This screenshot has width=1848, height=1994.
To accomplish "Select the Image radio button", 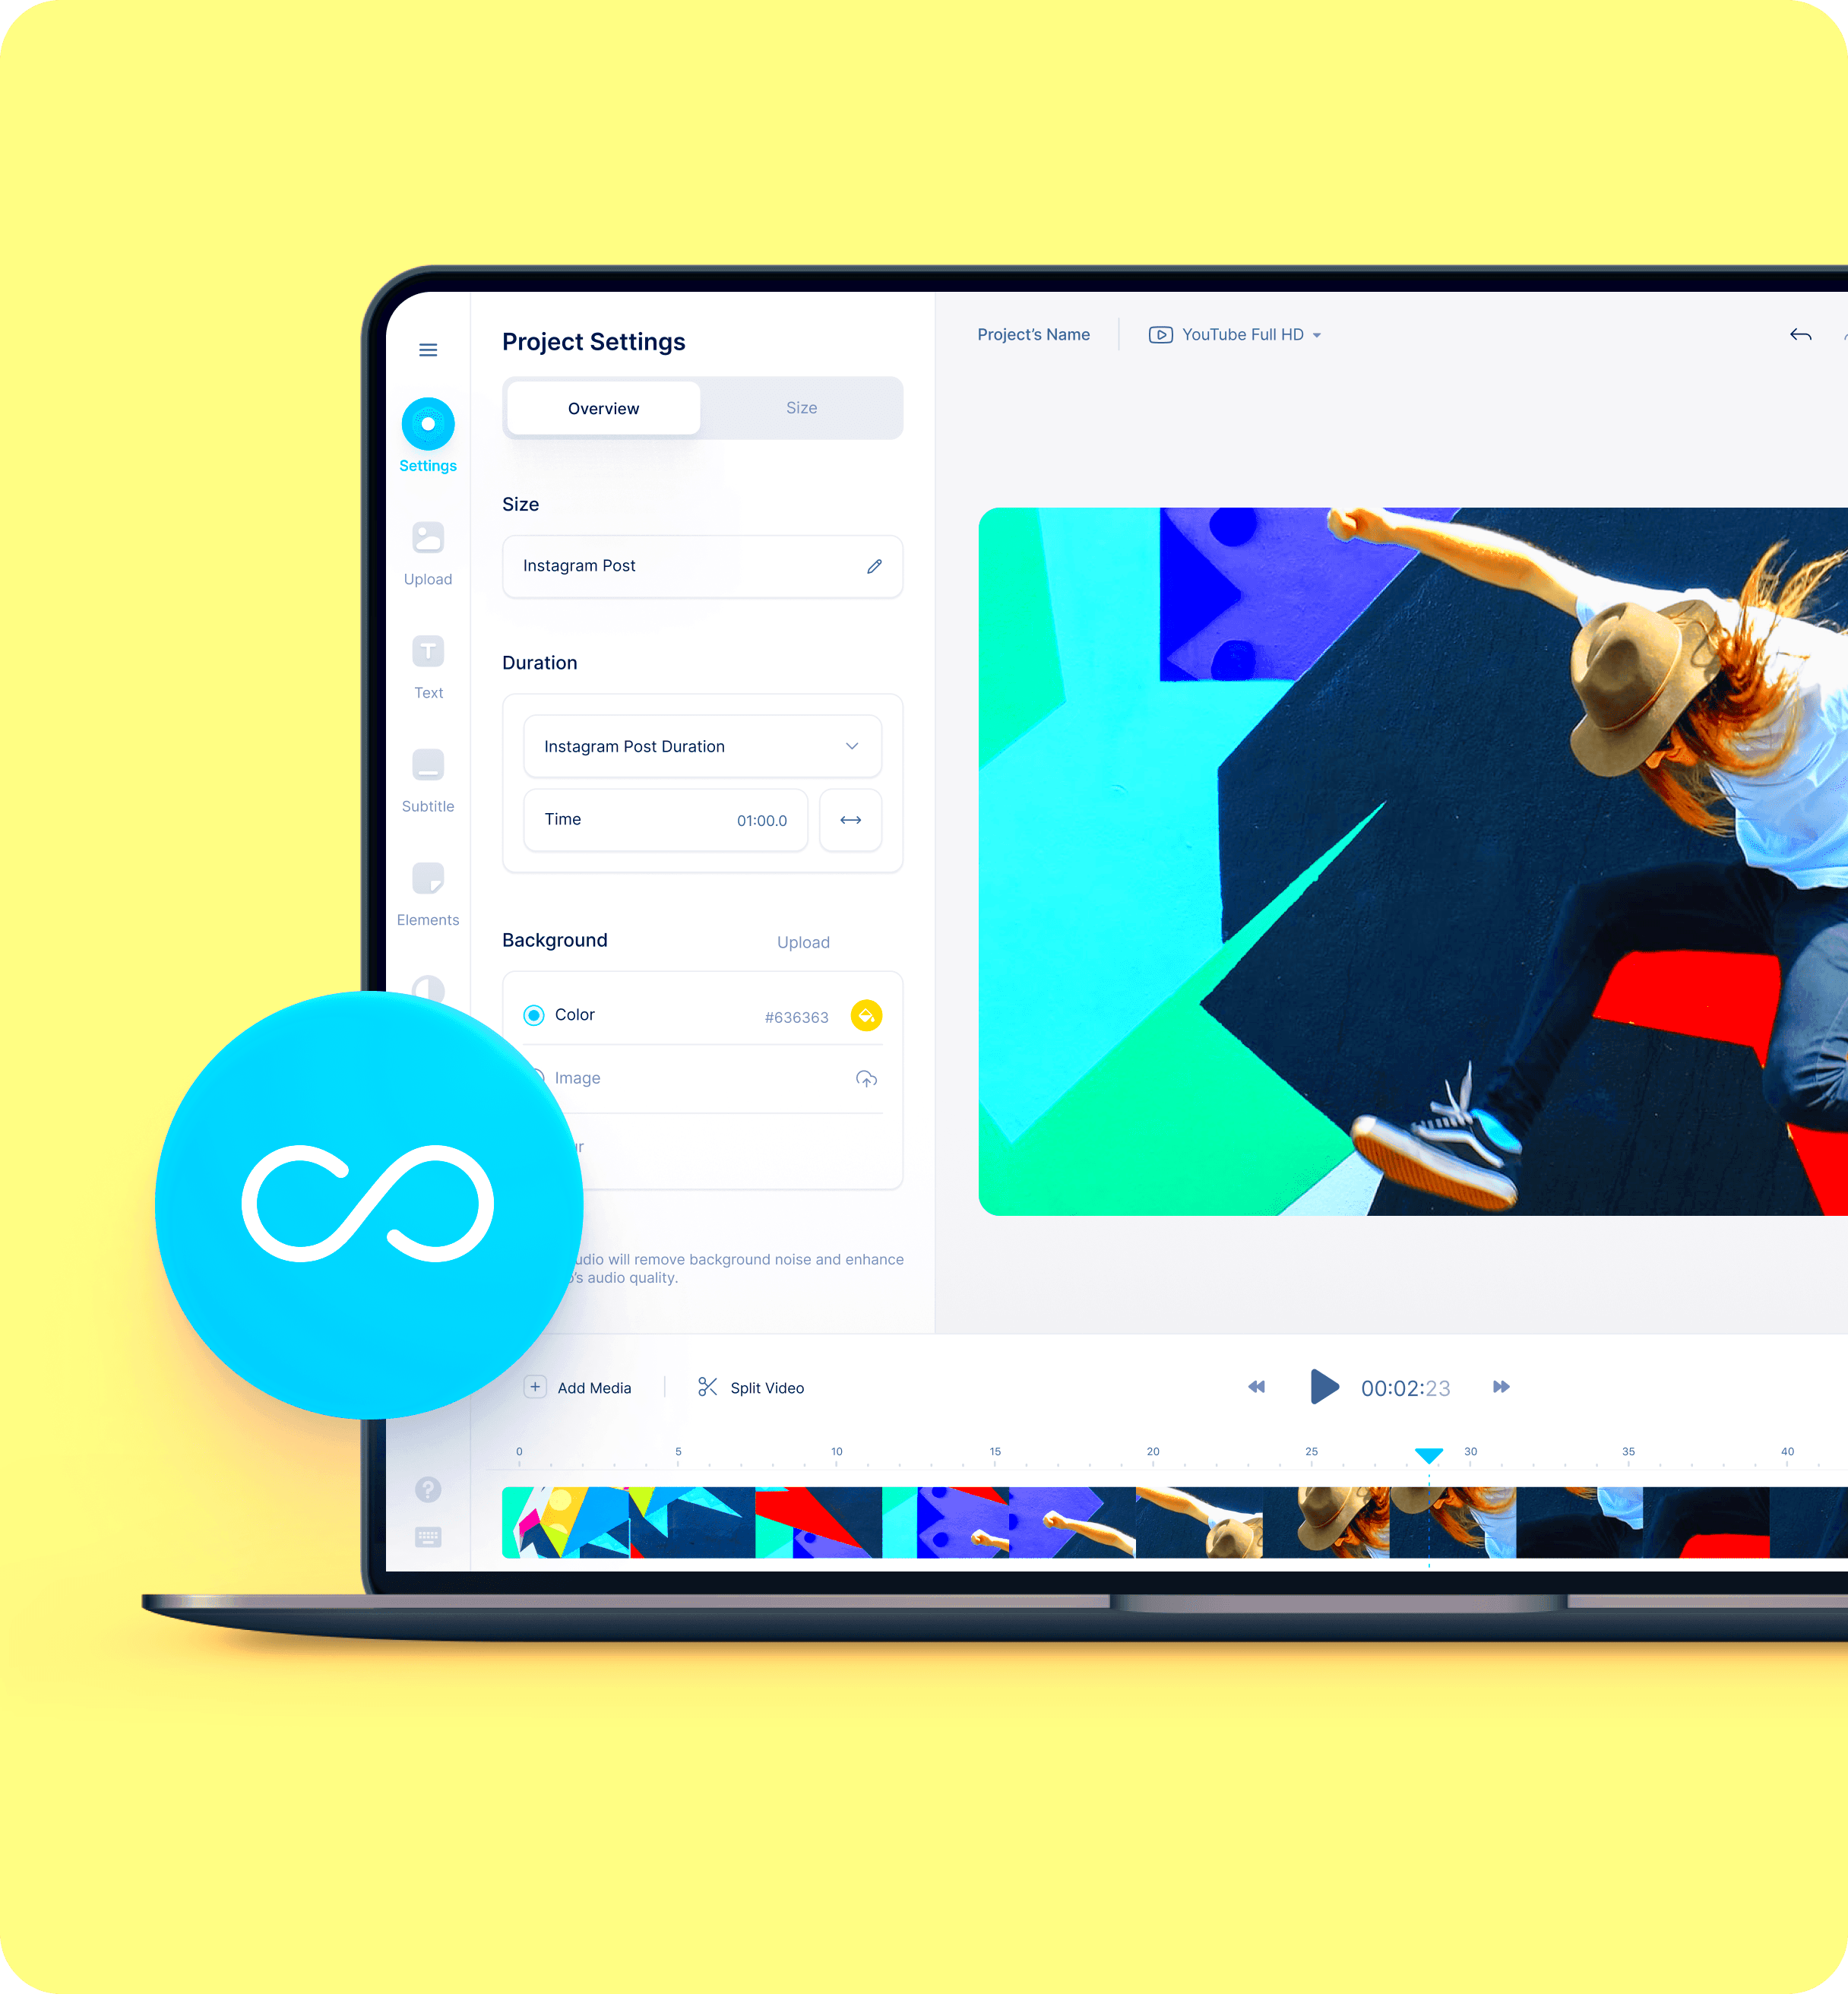I will coord(535,1078).
